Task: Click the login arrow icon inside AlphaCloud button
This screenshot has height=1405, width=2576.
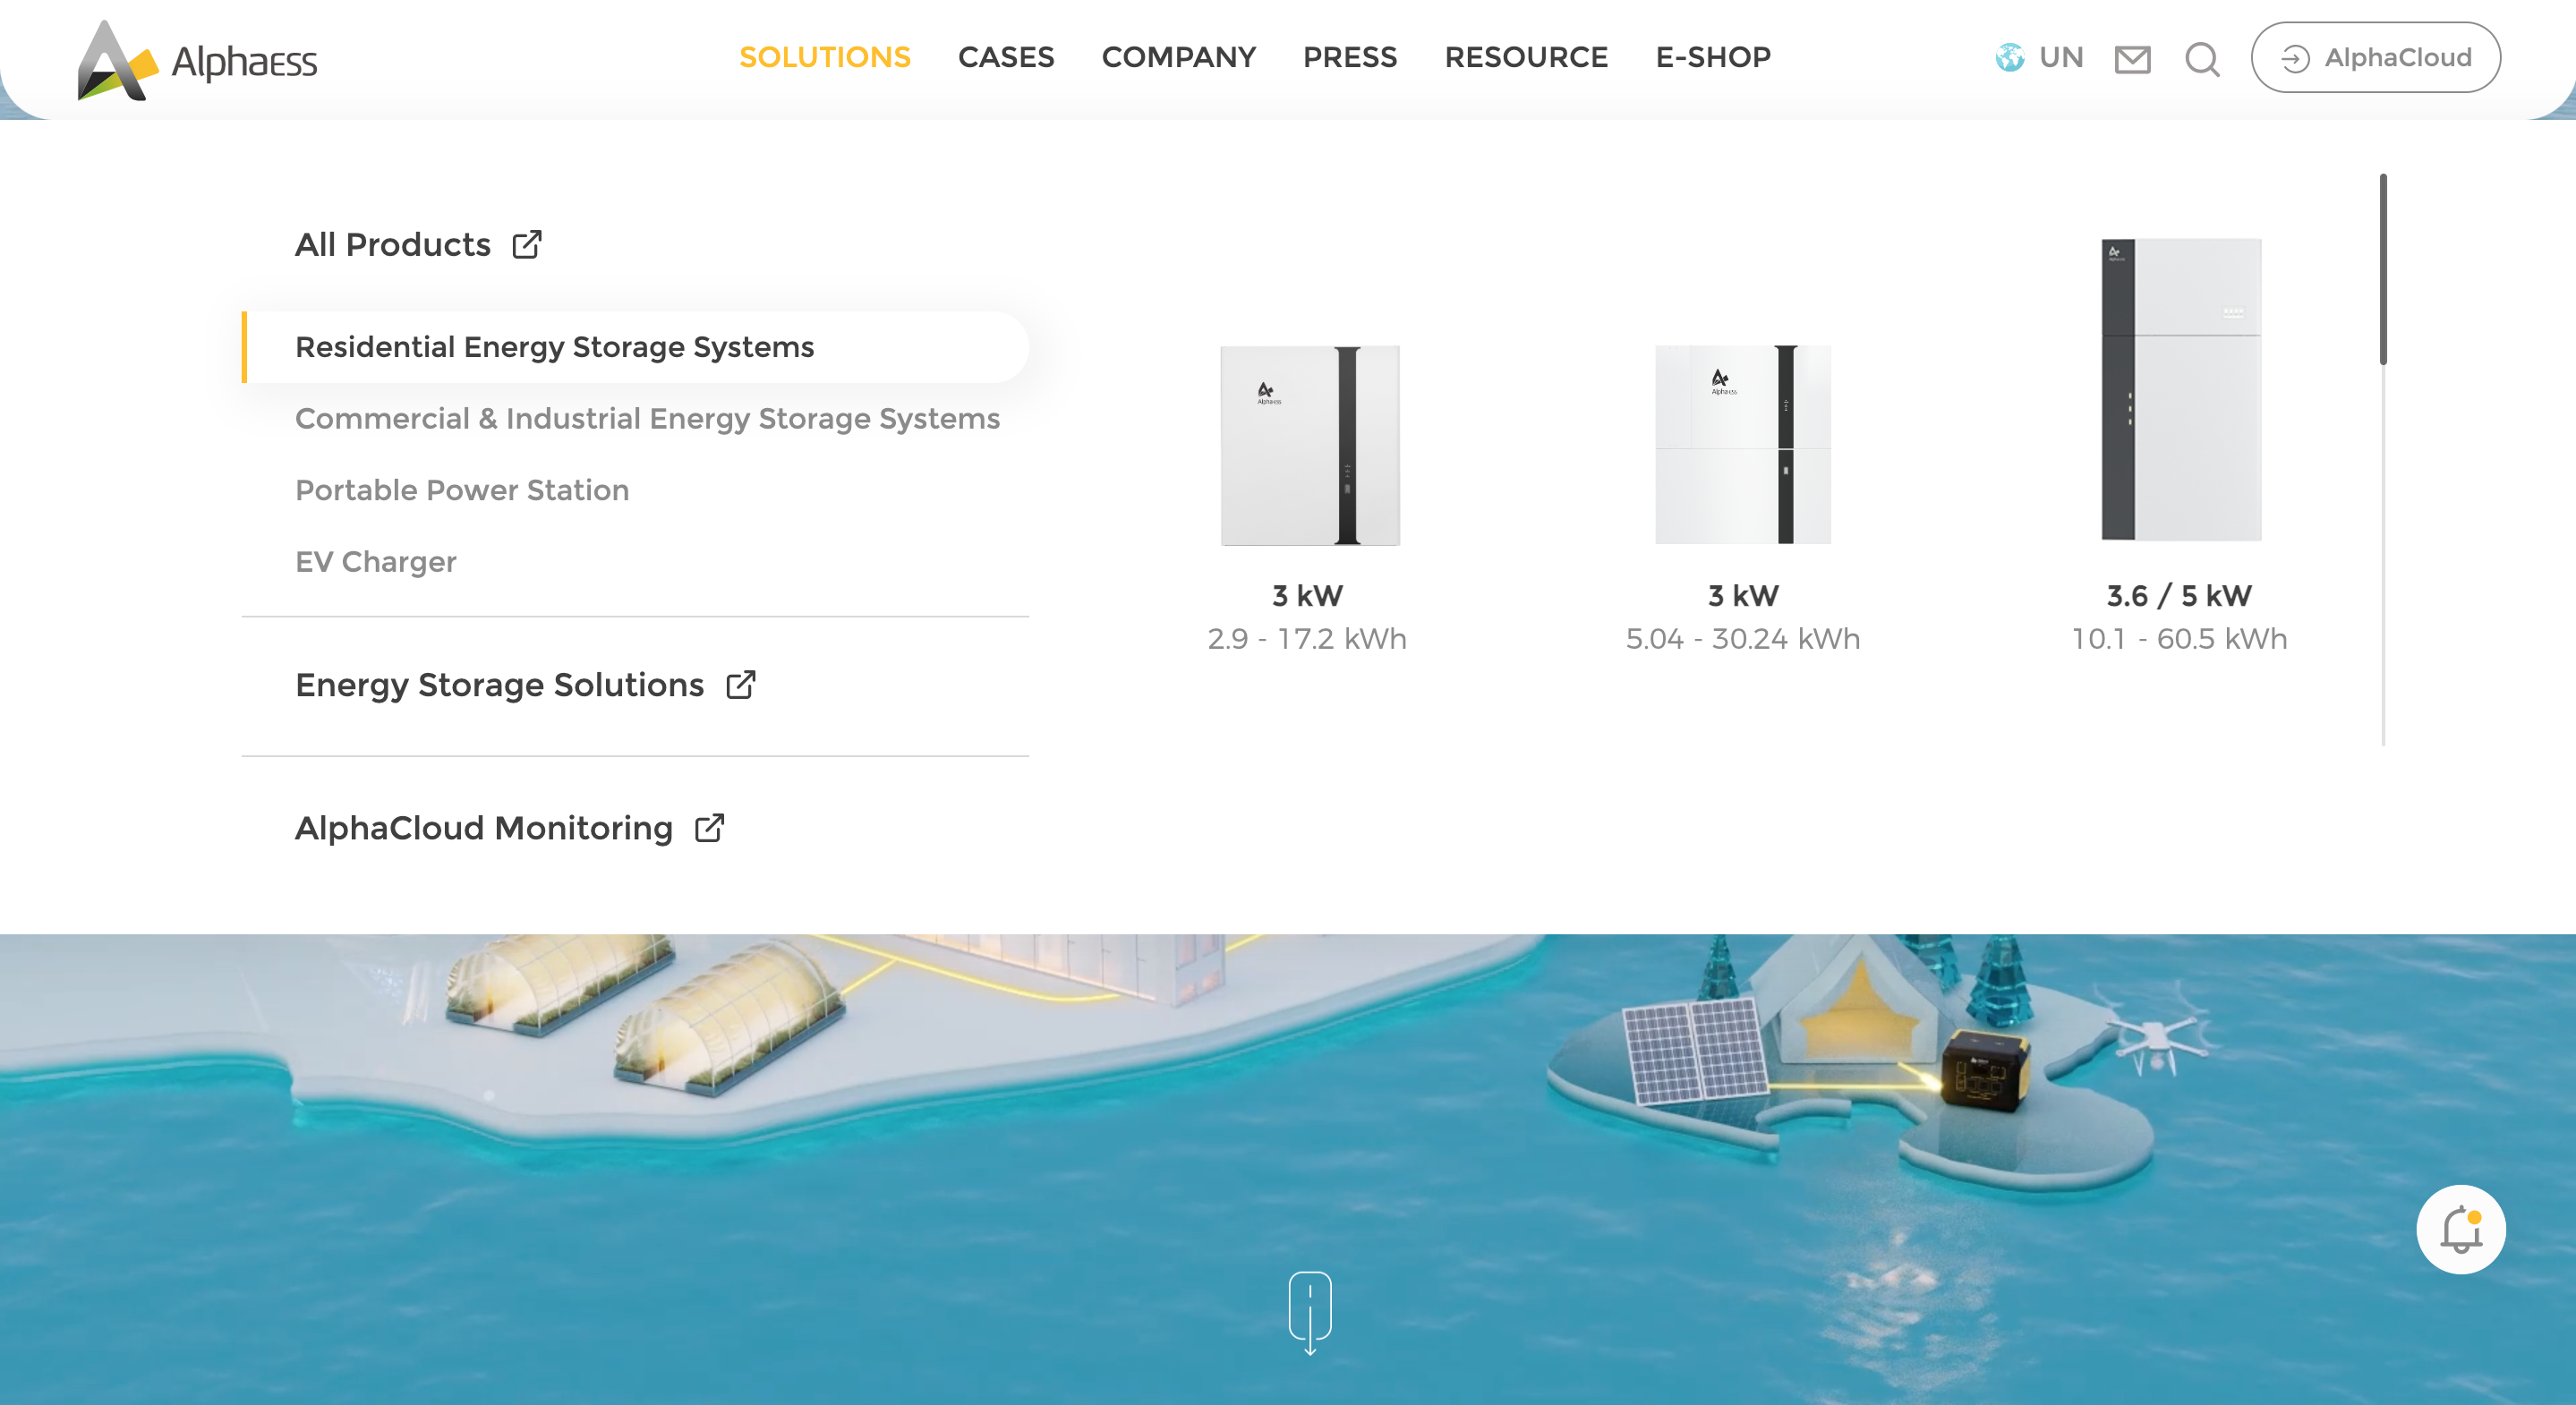Action: click(2295, 59)
